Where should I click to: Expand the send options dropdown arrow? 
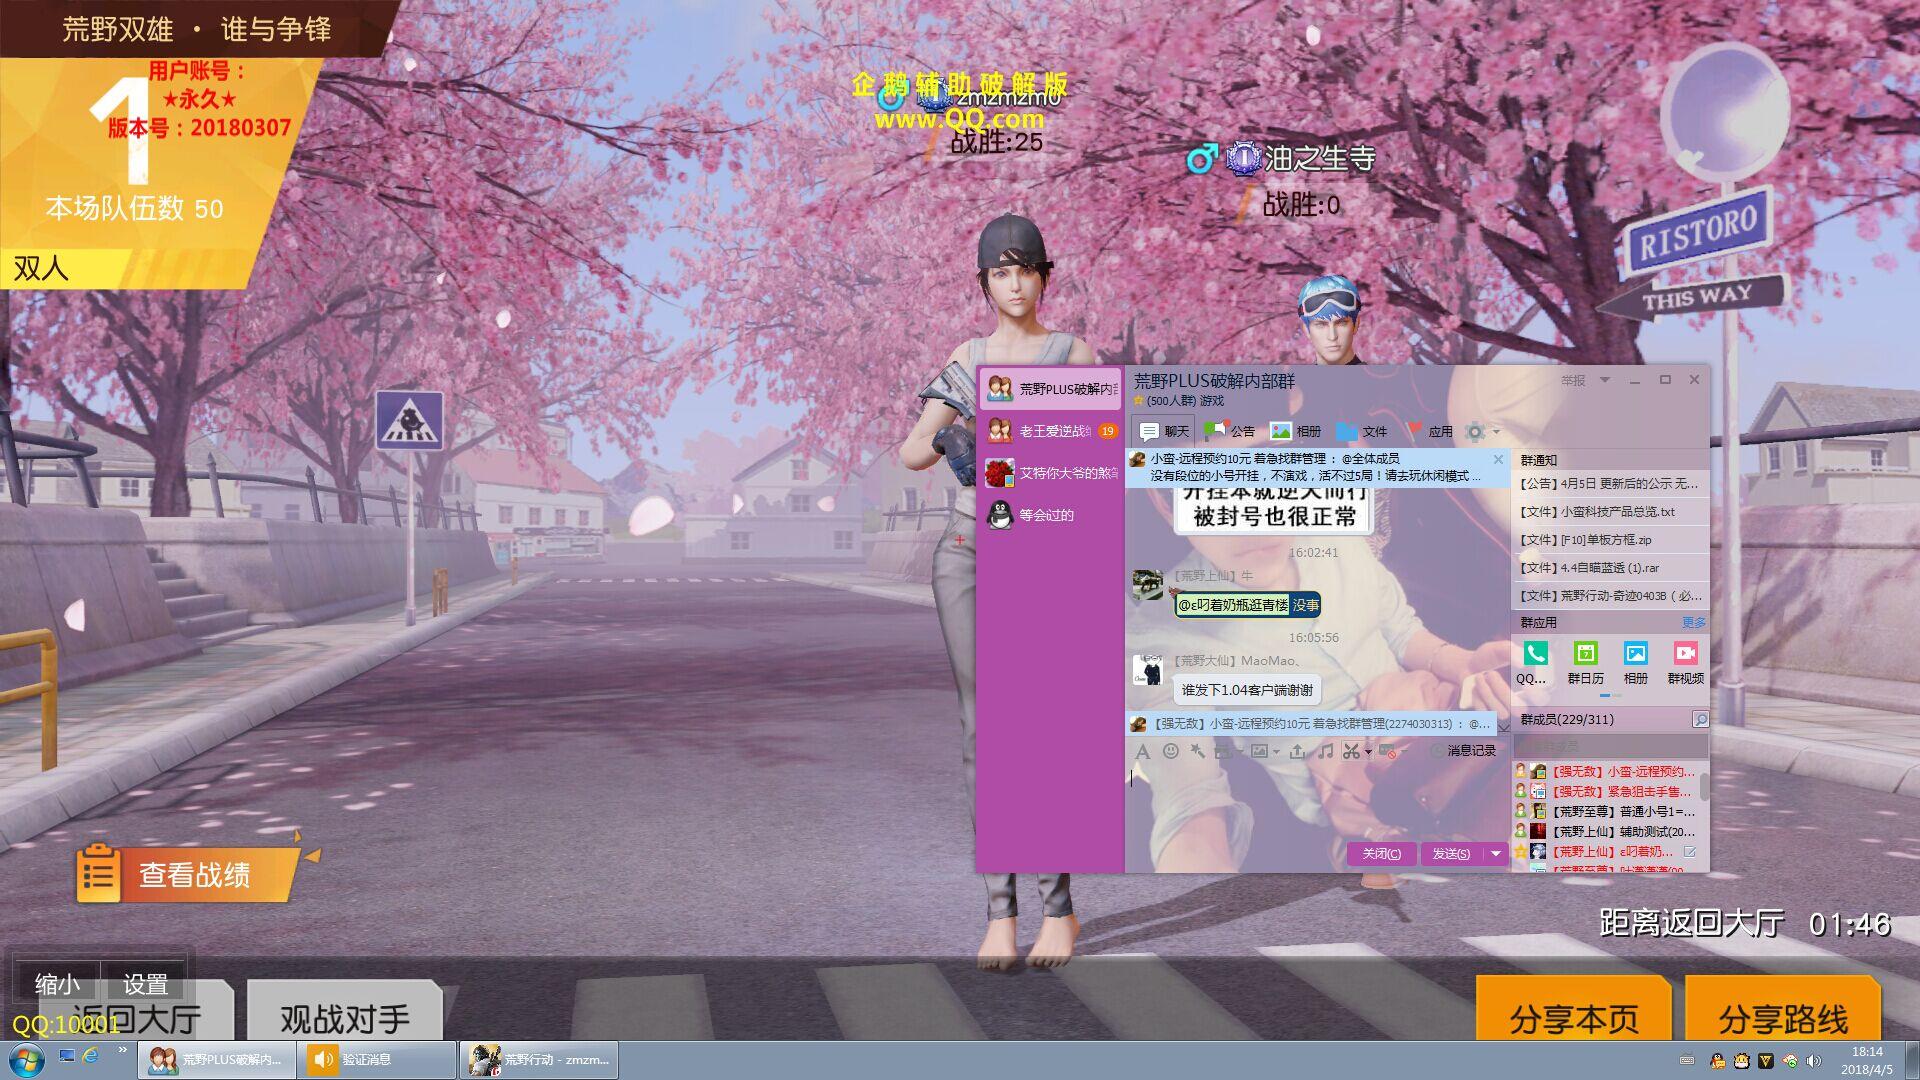click(1495, 853)
